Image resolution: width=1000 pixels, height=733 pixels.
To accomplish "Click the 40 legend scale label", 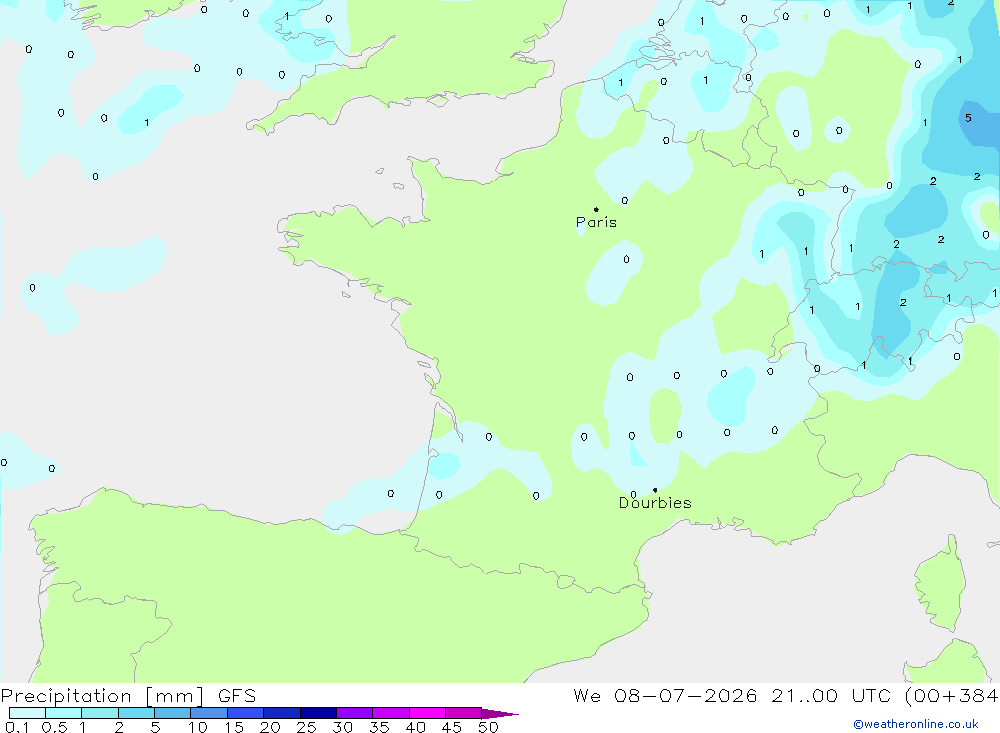I will pos(416,727).
